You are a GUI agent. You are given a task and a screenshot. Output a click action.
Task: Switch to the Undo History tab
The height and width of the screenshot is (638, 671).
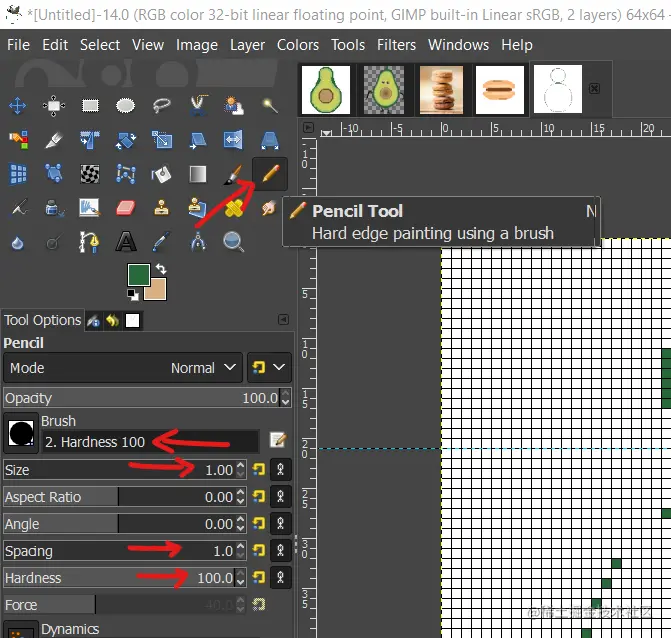[113, 320]
